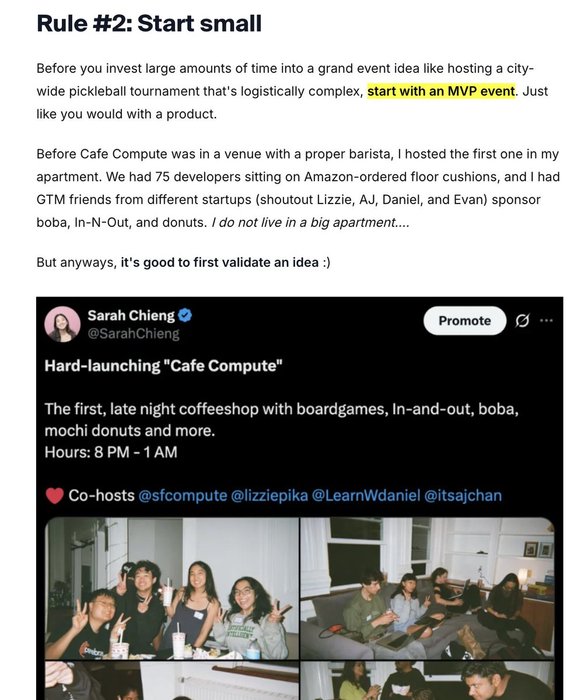The image size is (588, 700).
Task: Open the @sfcompute mention link
Action: pos(183,496)
